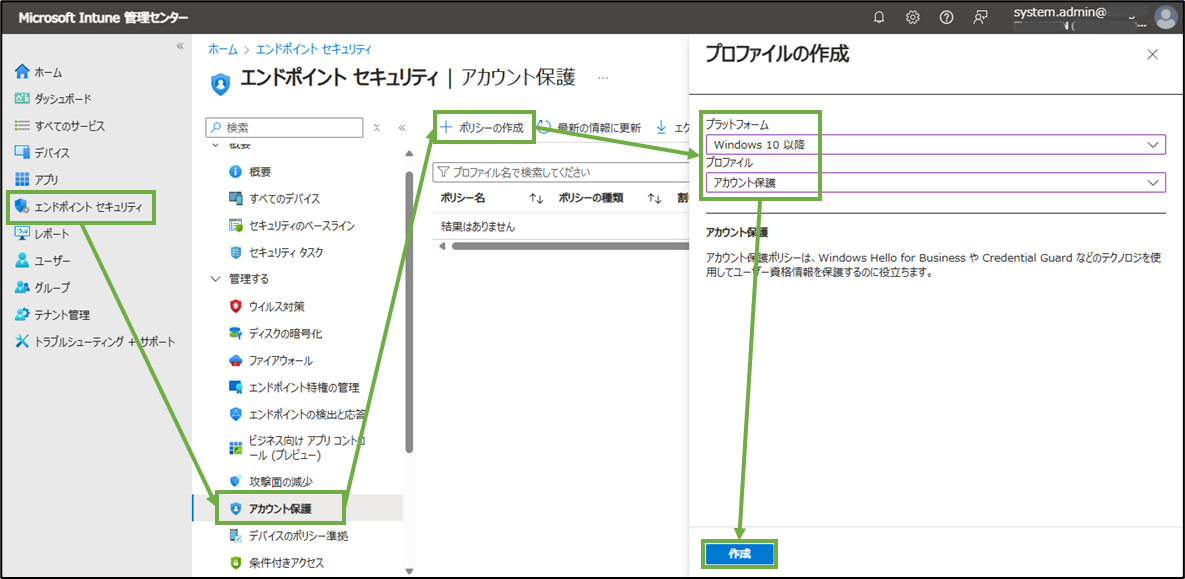
Task: Click エンドポイント セキュリティ breadcrumb link
Action: pyautogui.click(x=314, y=49)
